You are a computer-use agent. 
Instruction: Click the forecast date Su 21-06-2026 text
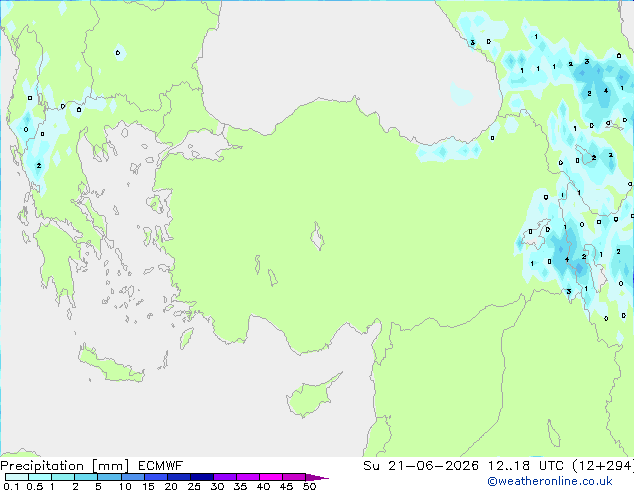421,466
